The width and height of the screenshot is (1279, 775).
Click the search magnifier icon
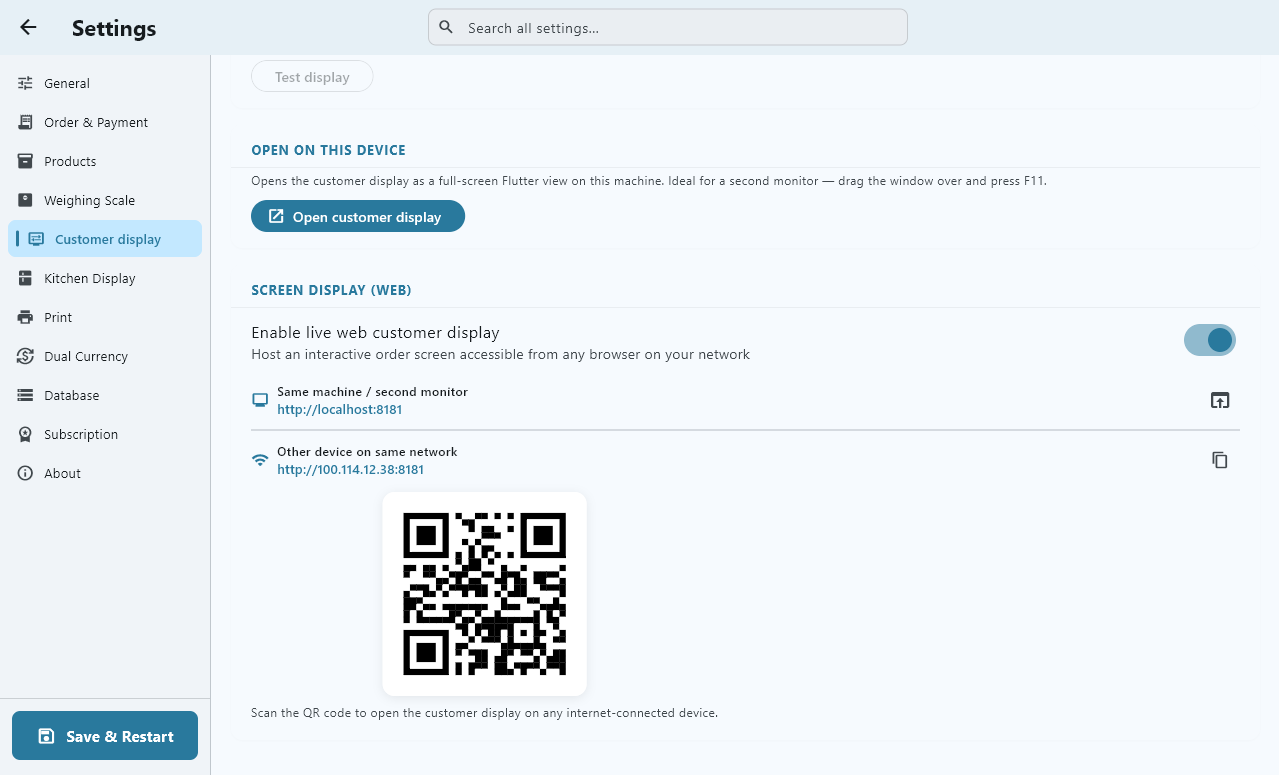point(446,28)
